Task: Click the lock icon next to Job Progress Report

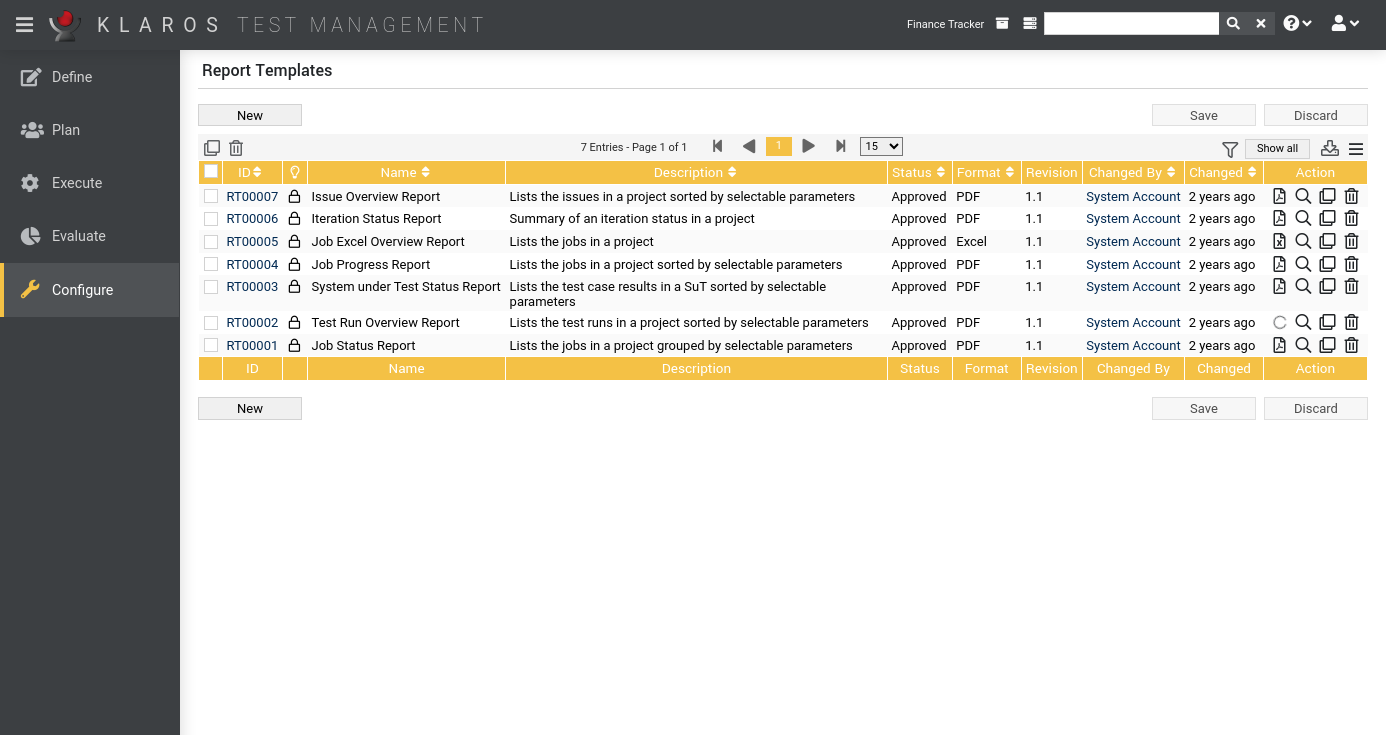Action: coord(293,264)
